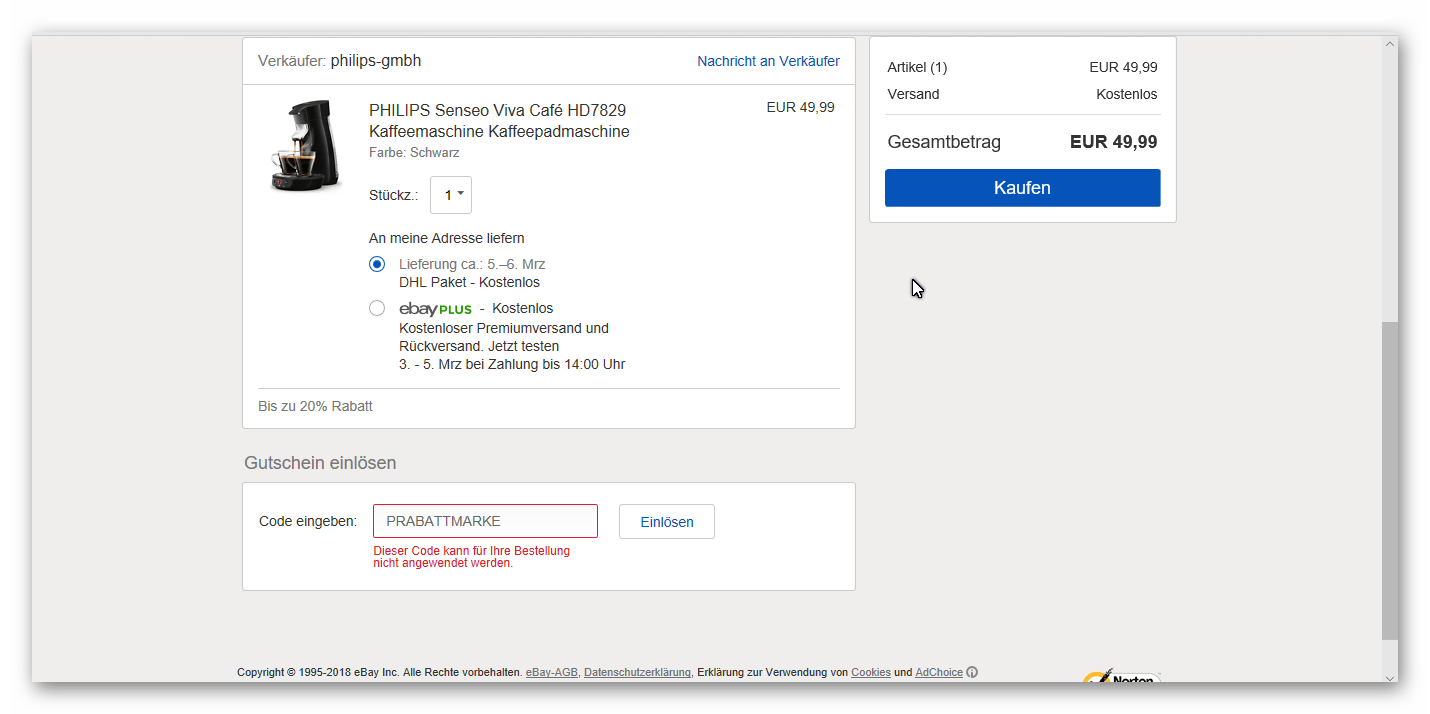Open Nachricht an Verkäufer link
Image resolution: width=1430 pixels, height=714 pixels.
[x=768, y=61]
